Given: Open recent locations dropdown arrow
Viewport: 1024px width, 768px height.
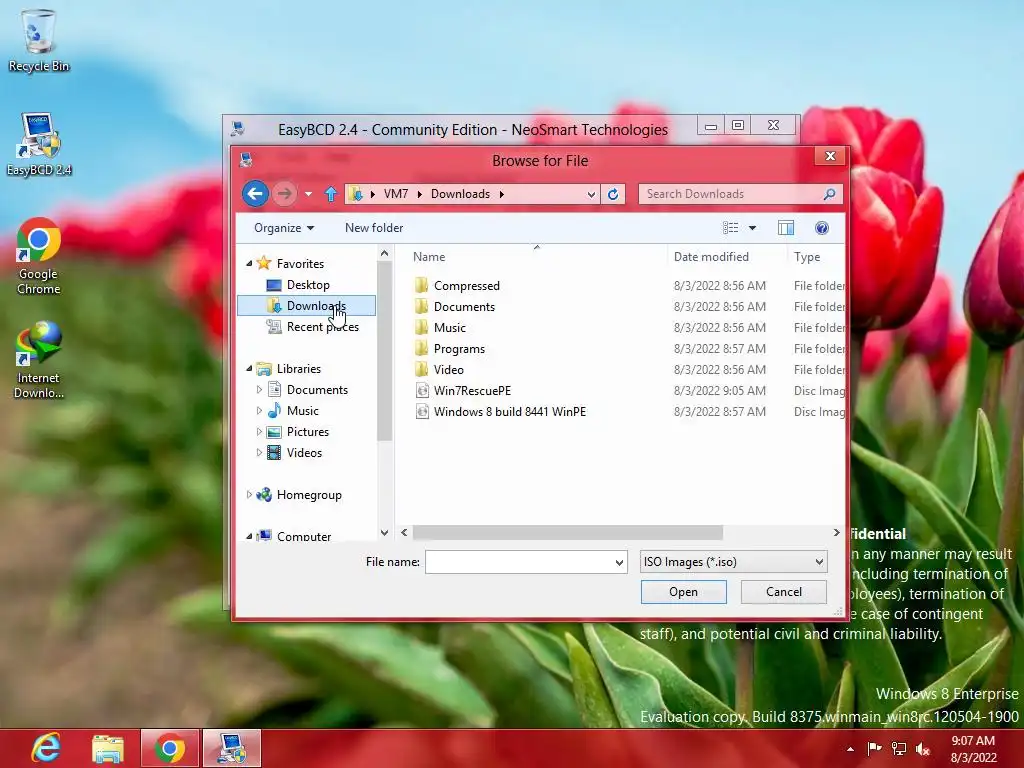Looking at the screenshot, I should (308, 194).
